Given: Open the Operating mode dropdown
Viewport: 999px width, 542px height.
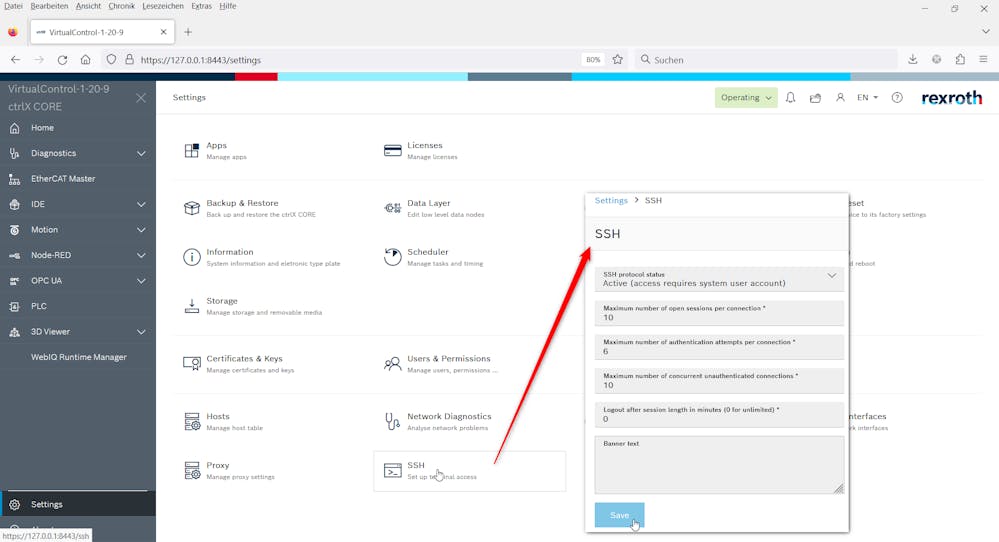Looking at the screenshot, I should click(746, 97).
